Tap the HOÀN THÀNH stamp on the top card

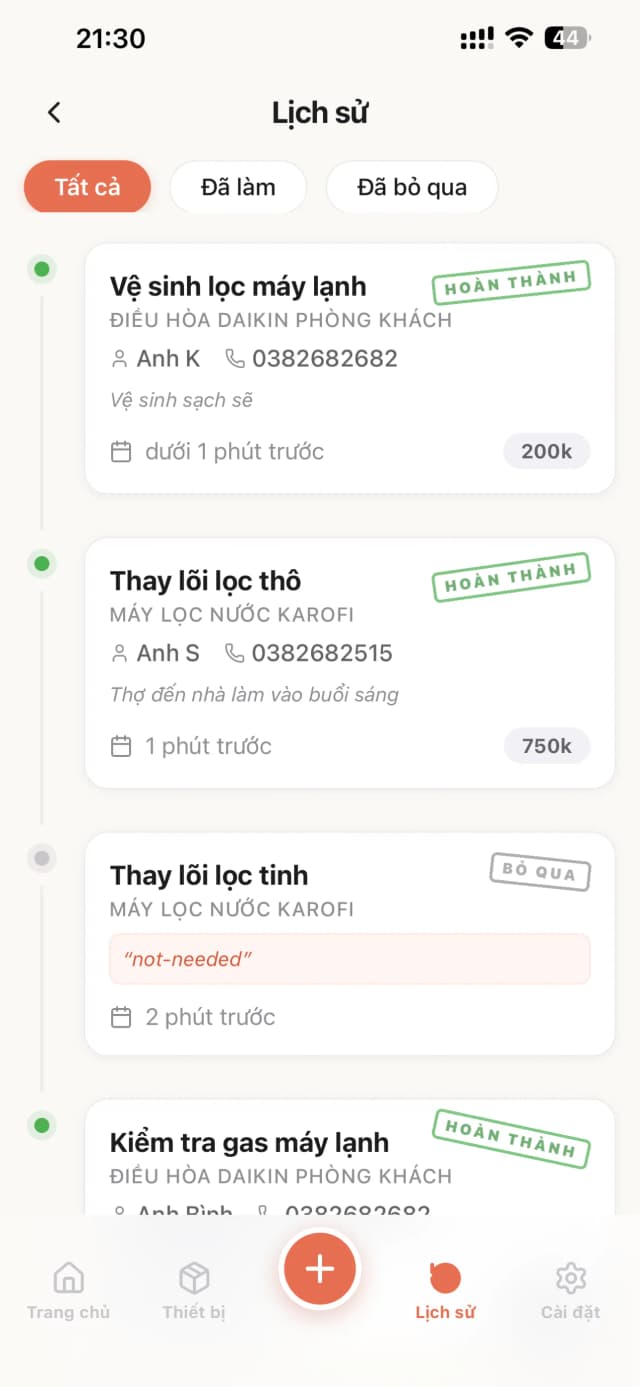(510, 279)
